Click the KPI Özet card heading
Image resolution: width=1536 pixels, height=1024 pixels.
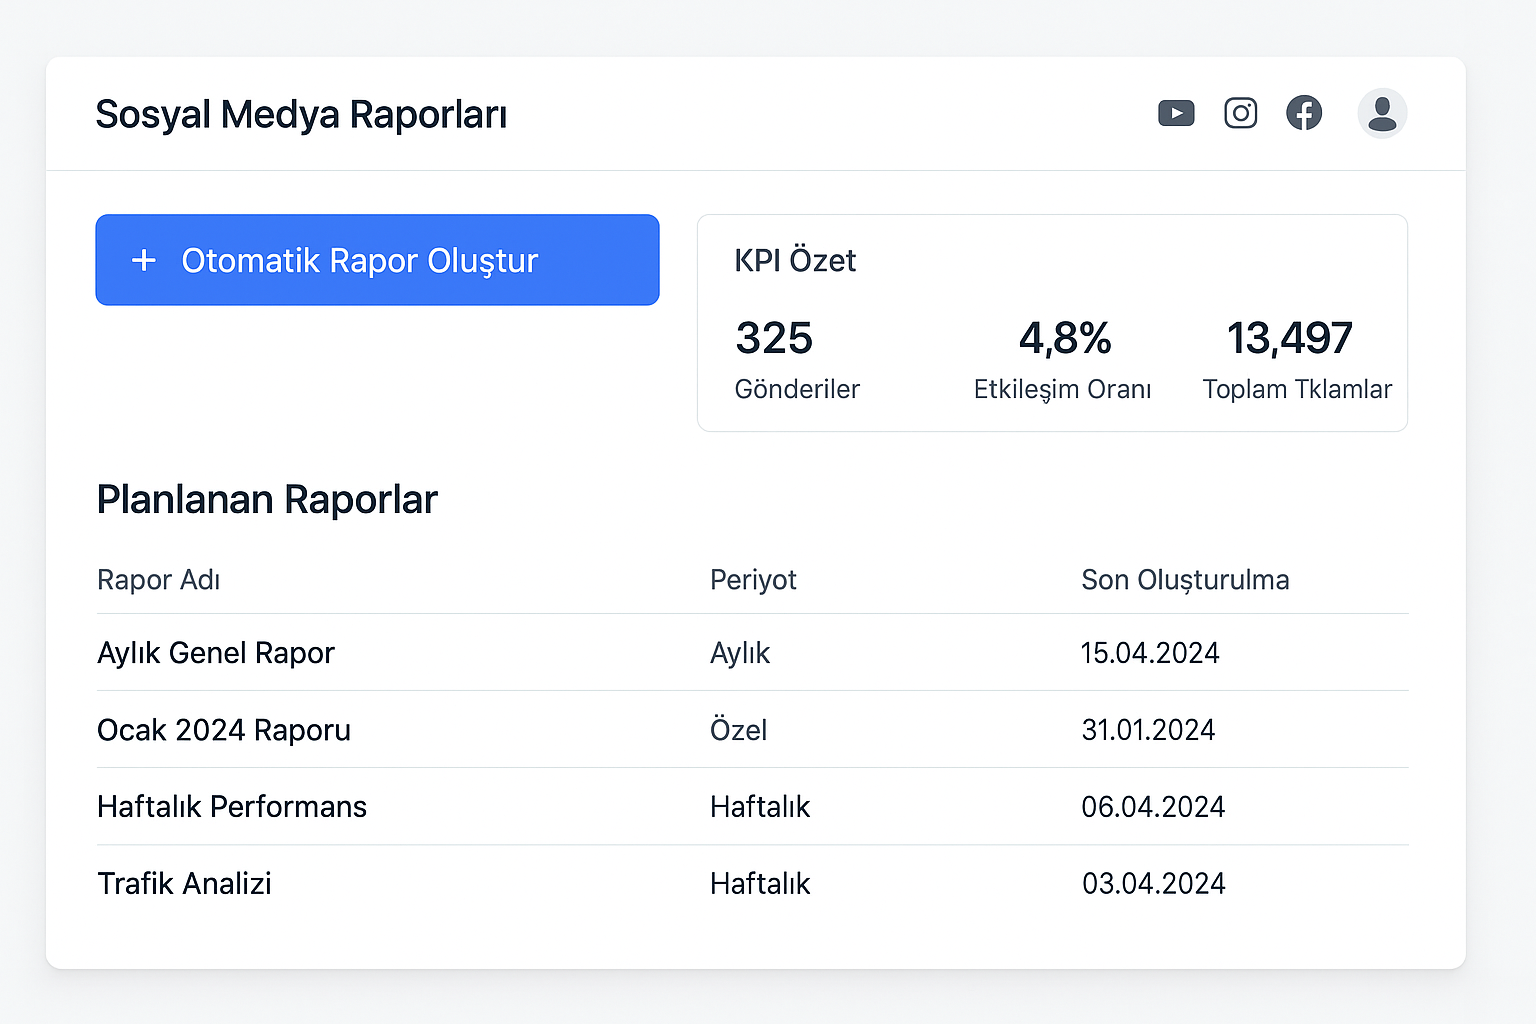click(795, 261)
